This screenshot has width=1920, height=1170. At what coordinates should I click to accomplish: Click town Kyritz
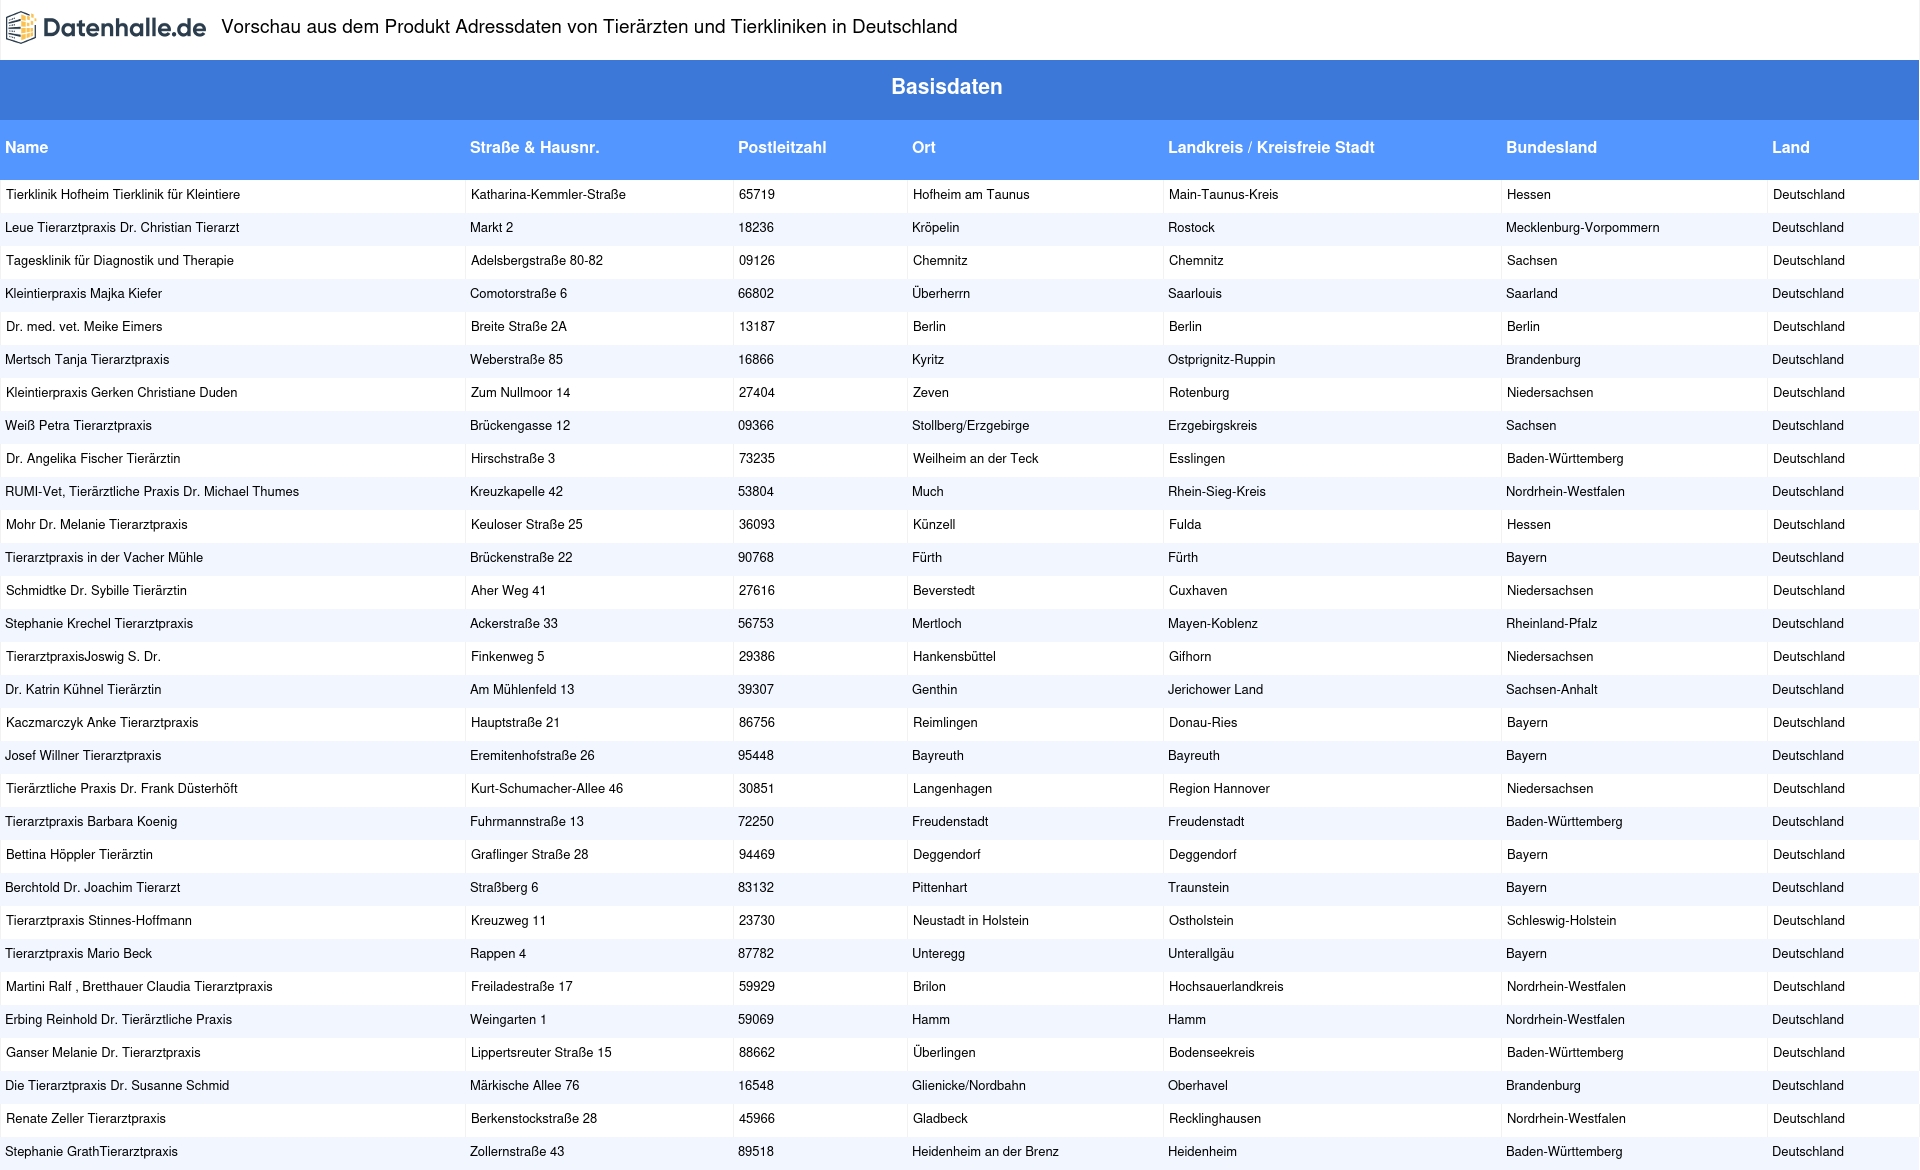pos(928,360)
